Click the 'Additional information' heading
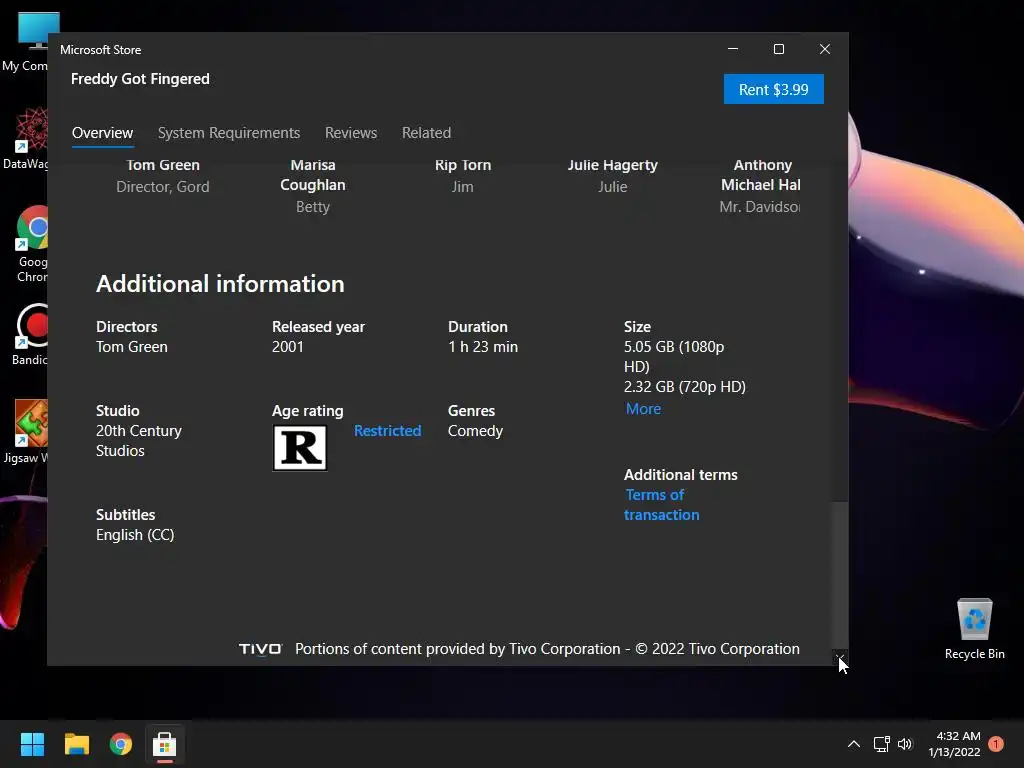The width and height of the screenshot is (1024, 768). pyautogui.click(x=220, y=284)
